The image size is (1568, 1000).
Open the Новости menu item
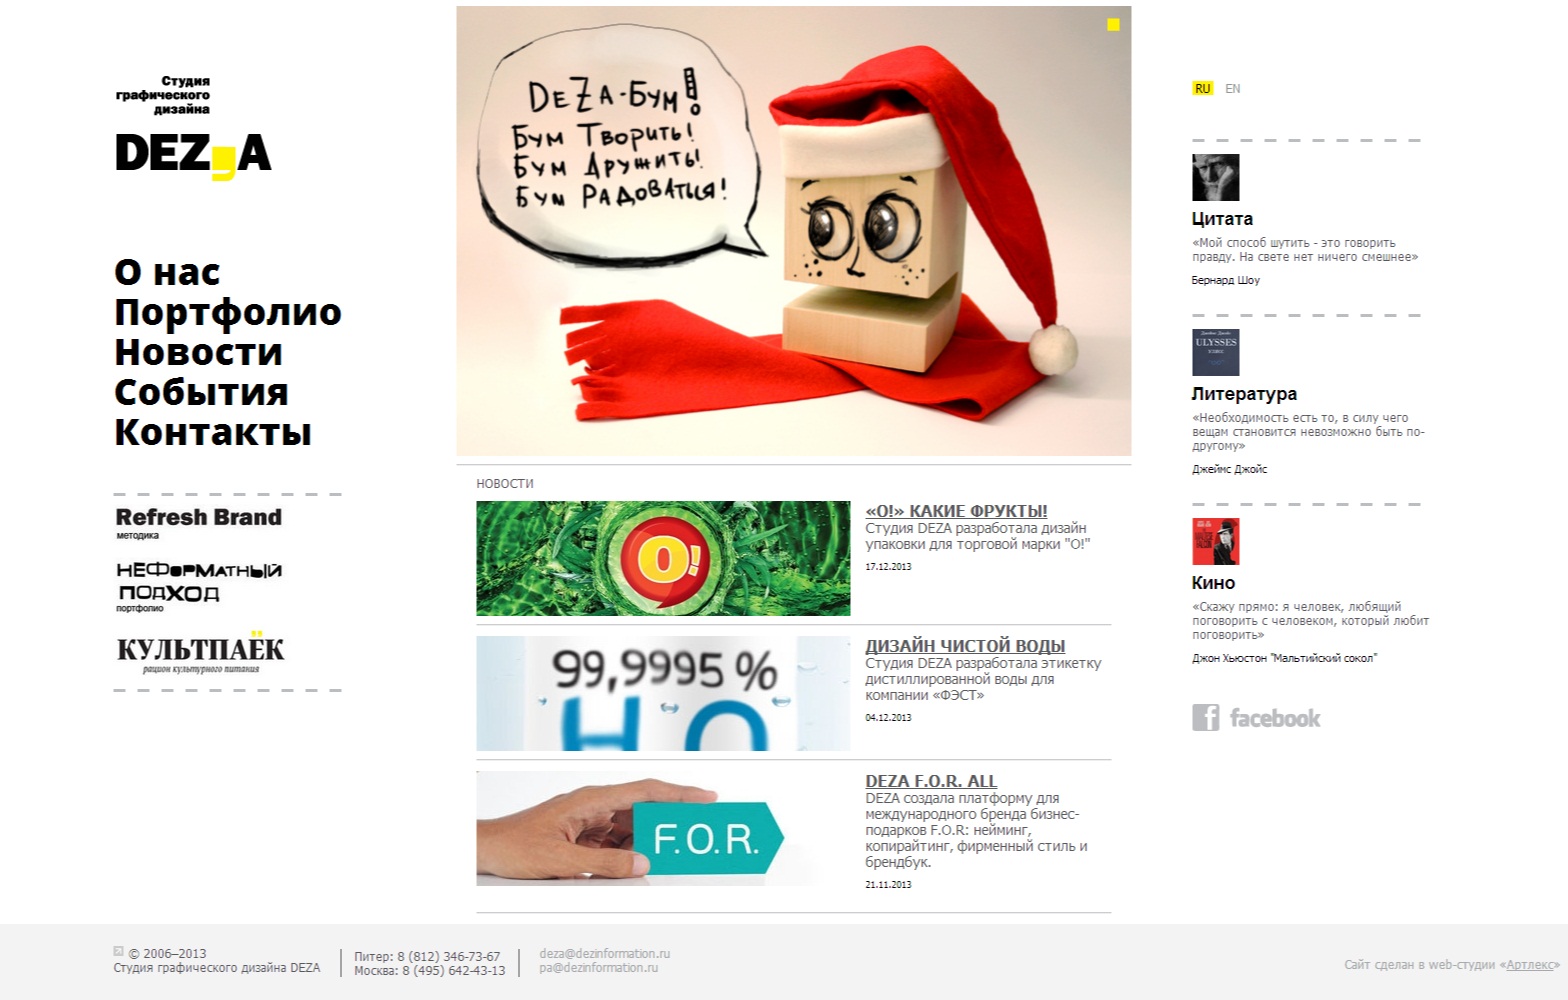point(198,352)
